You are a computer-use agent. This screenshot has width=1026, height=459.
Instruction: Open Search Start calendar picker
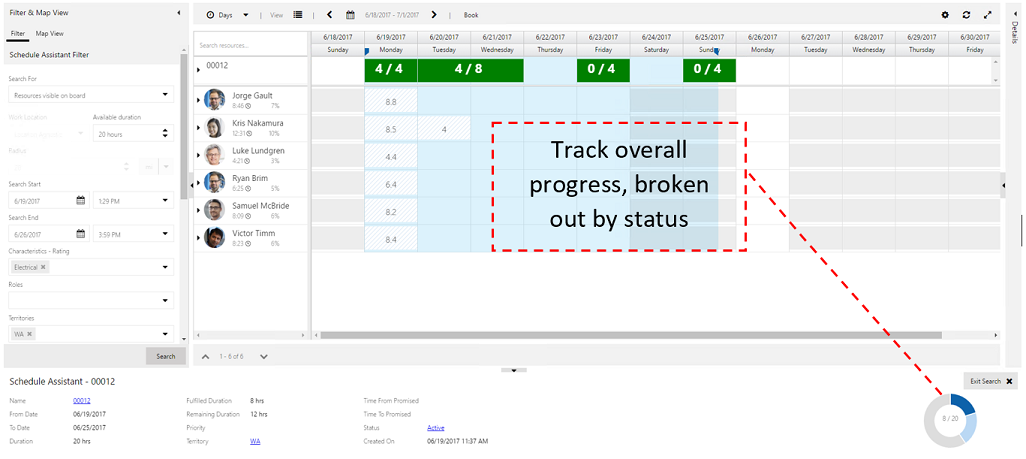click(x=81, y=200)
